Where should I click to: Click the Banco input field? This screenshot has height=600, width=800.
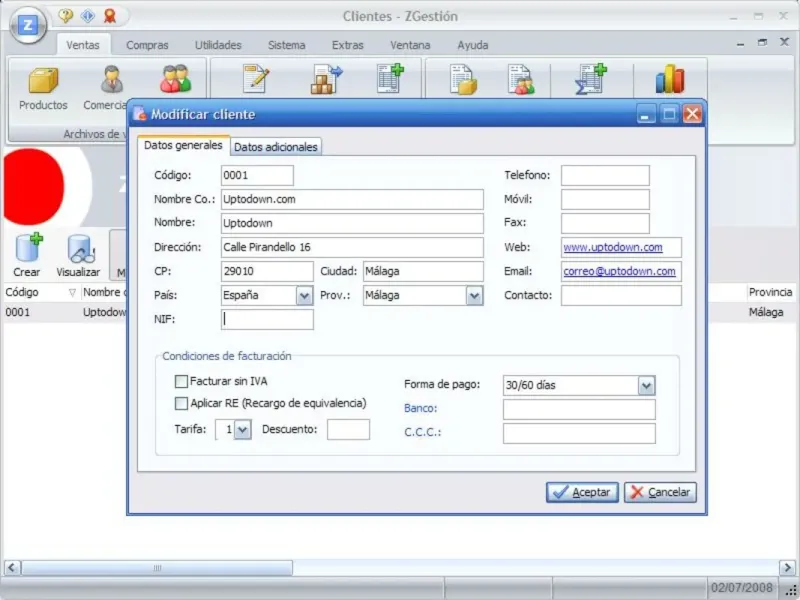[579, 409]
